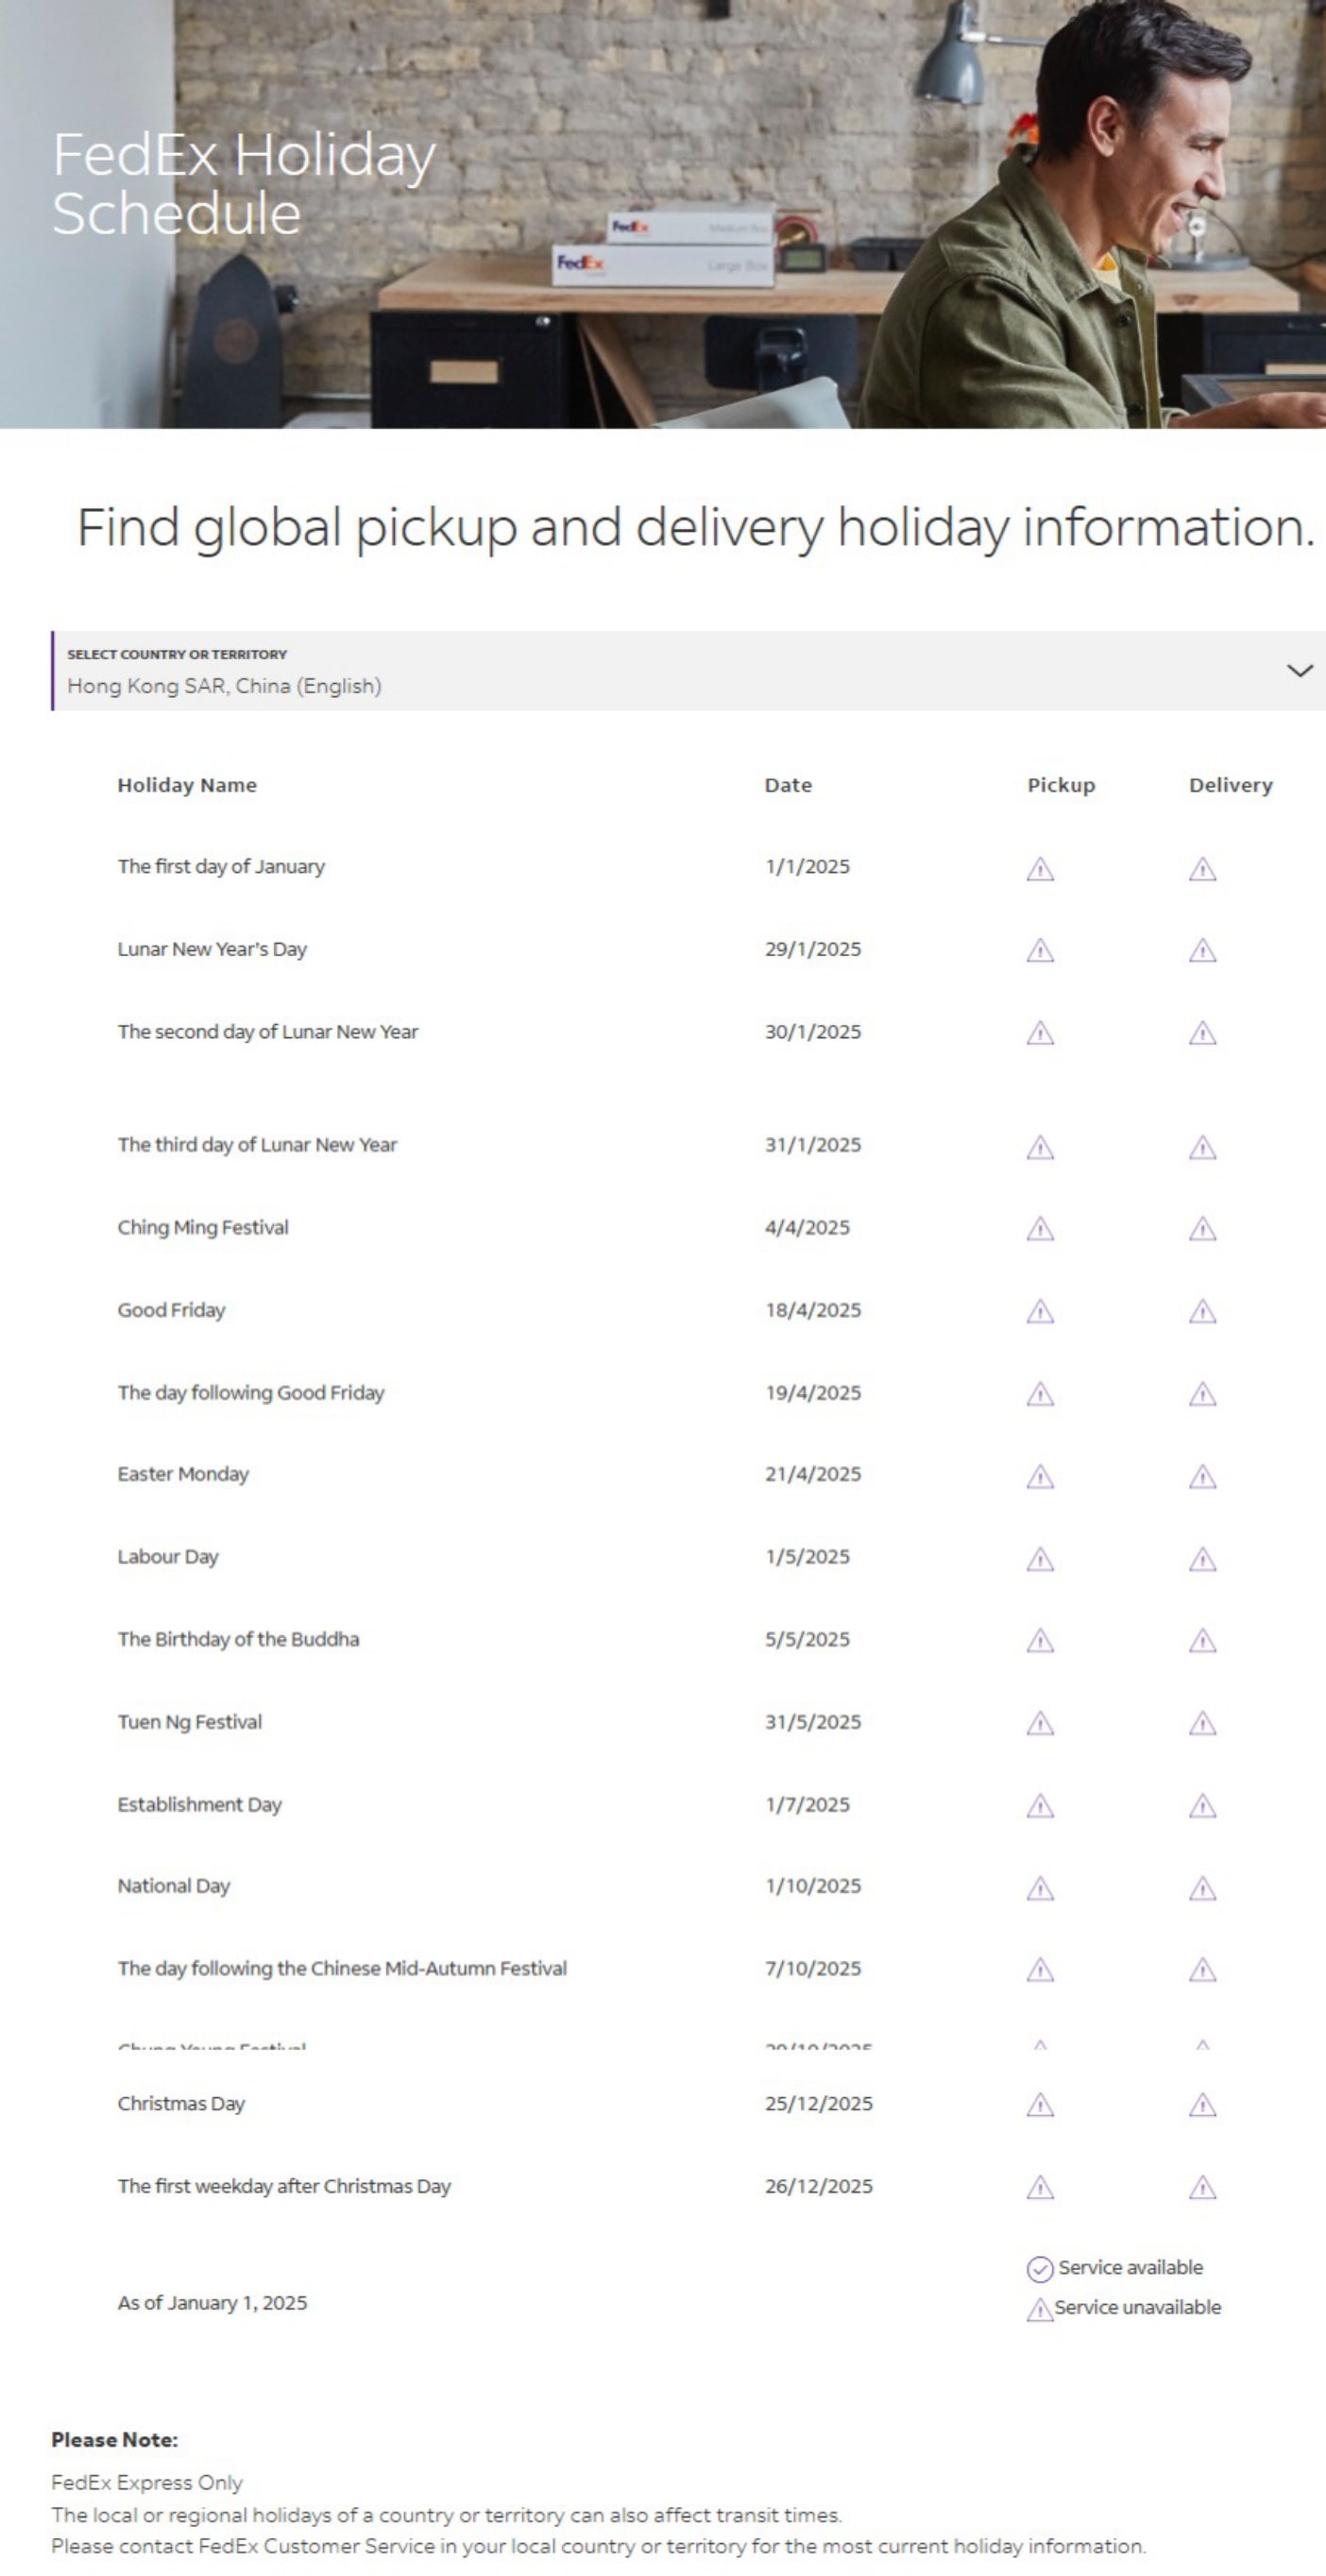Screen dimensions: 1326x2576
Task: Click Delivery icon for day following Good Friday
Action: [x=1202, y=1394]
